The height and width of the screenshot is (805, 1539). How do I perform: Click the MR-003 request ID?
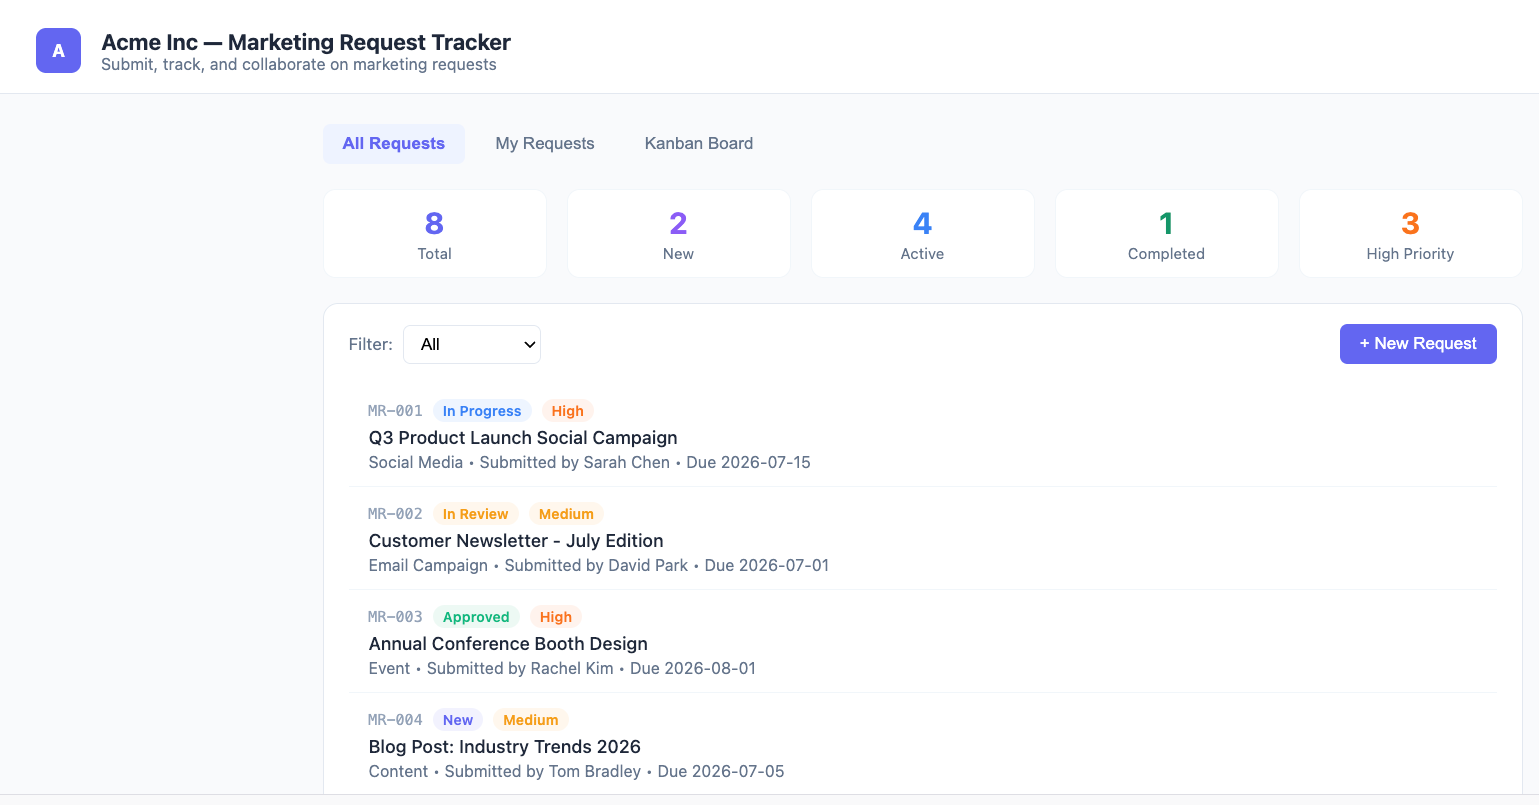coord(395,617)
